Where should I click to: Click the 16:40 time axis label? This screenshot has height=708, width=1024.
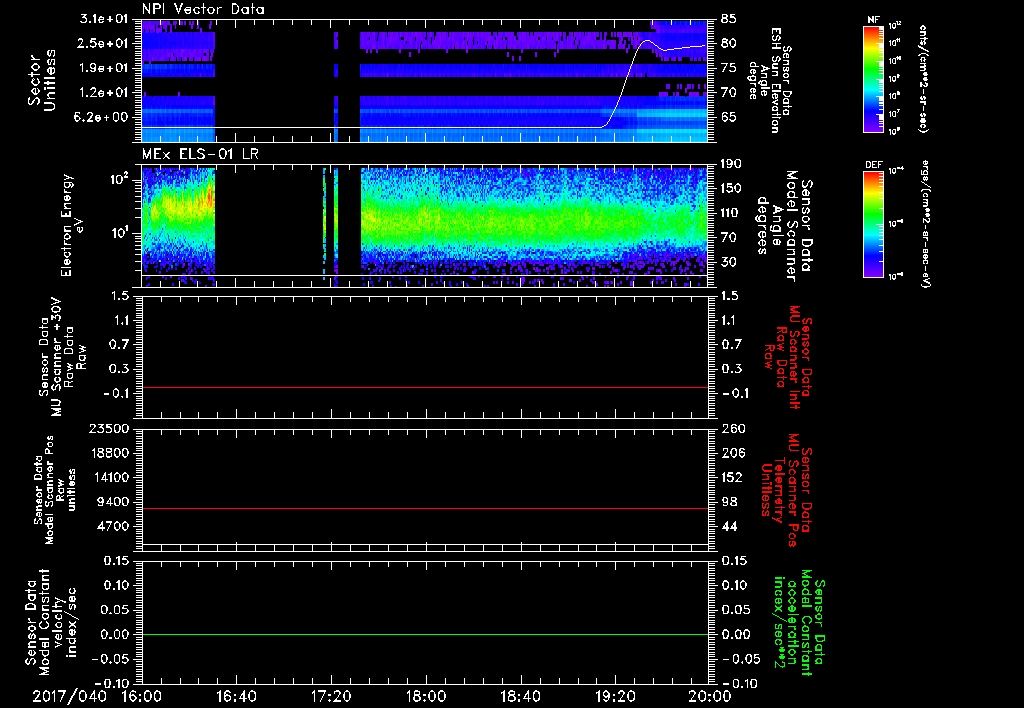(236, 696)
